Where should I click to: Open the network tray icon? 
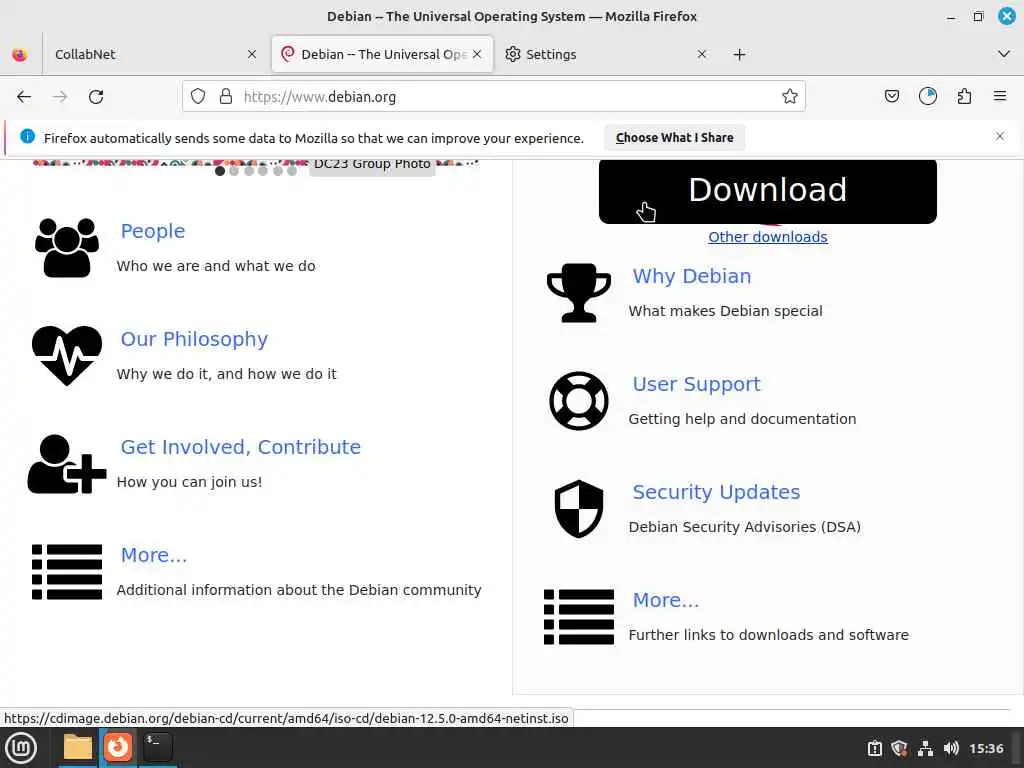click(x=925, y=748)
